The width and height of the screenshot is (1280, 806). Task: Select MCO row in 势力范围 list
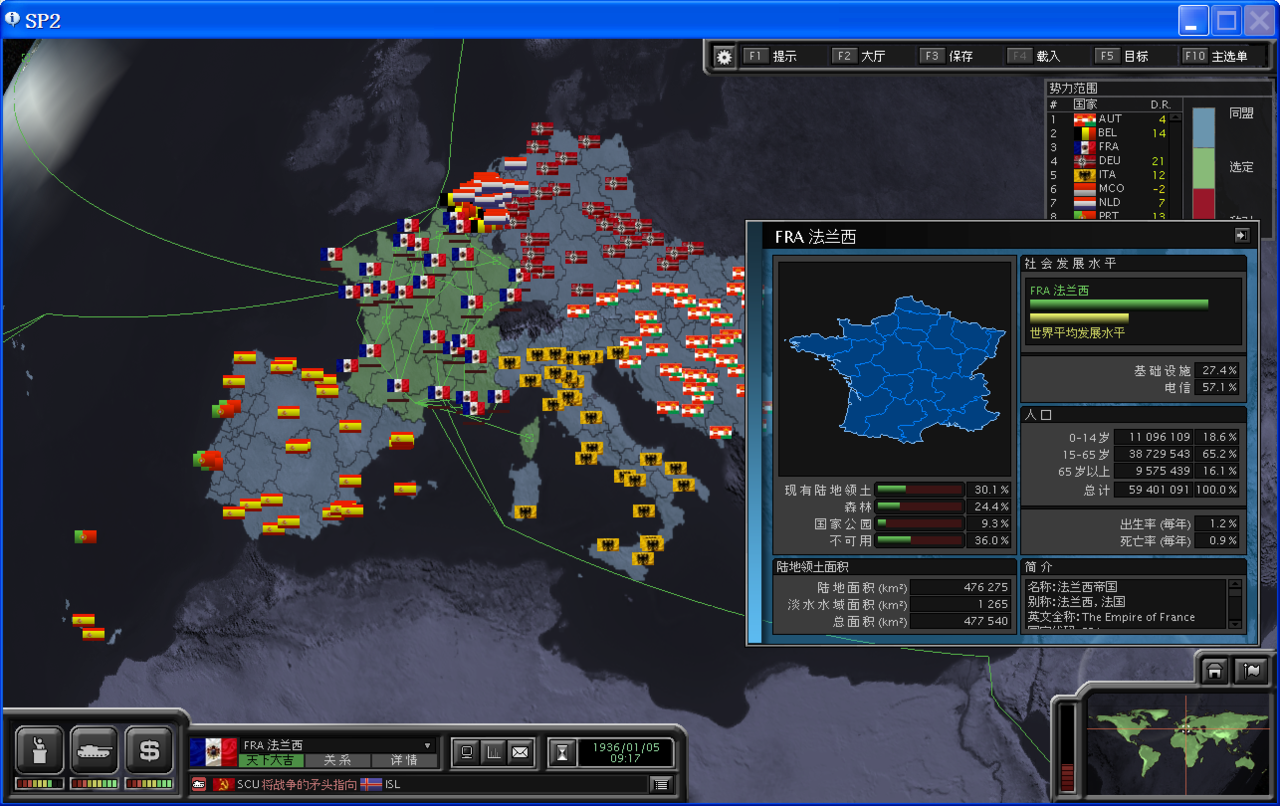tap(1108, 189)
